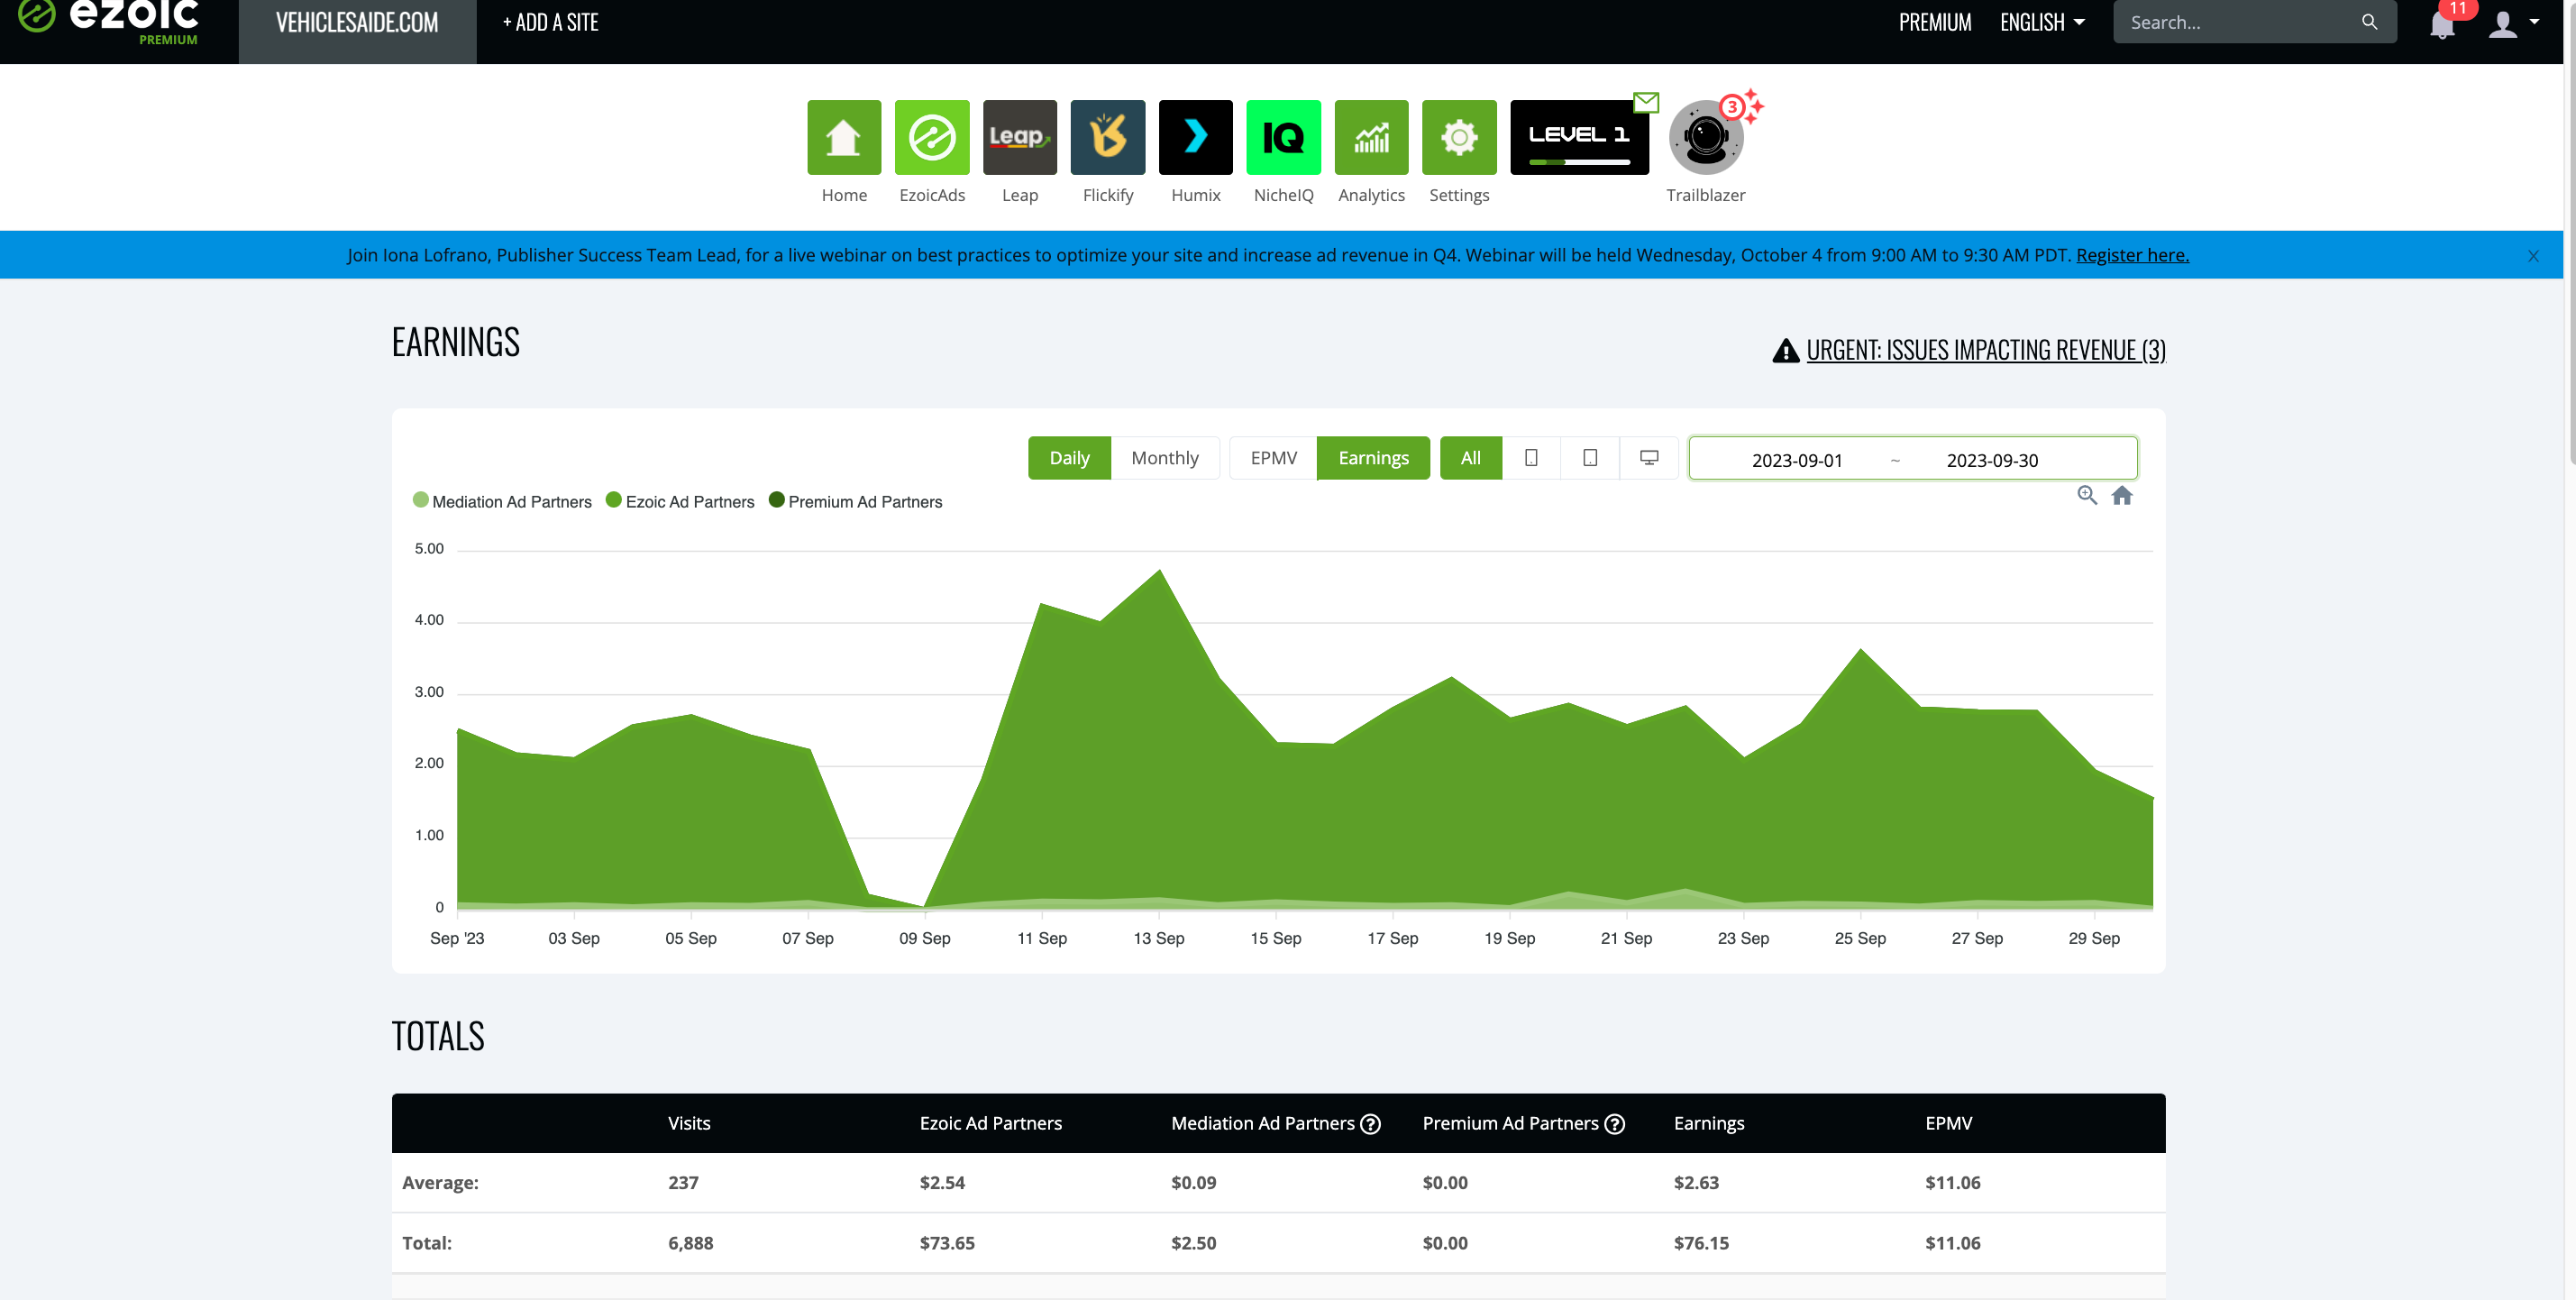Click + ADD A SITE

[x=550, y=22]
